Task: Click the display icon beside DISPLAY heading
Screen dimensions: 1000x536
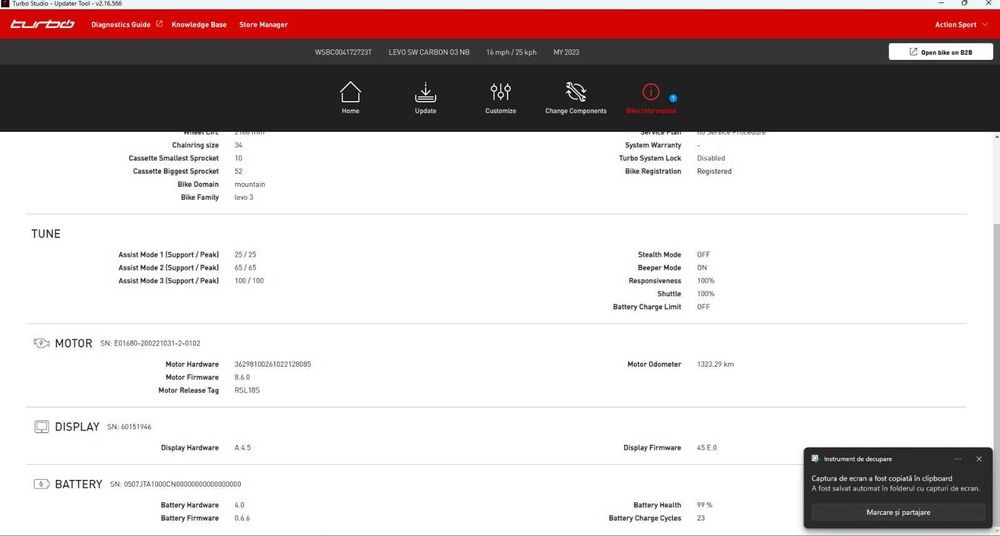Action: pyautogui.click(x=41, y=427)
